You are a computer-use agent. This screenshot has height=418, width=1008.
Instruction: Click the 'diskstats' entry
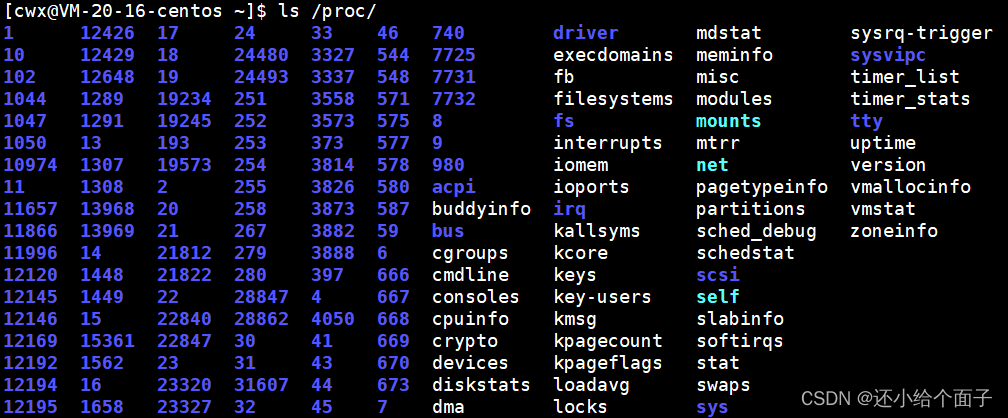pyautogui.click(x=481, y=385)
